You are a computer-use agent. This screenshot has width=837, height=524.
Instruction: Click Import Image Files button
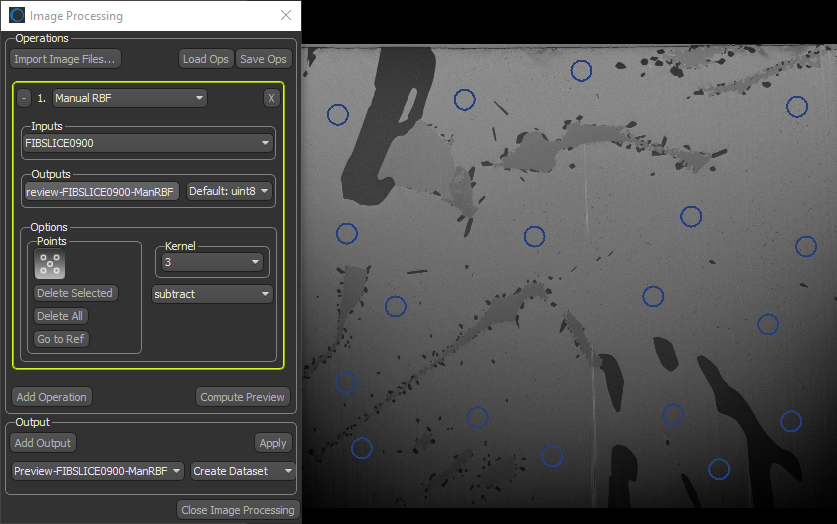pyautogui.click(x=66, y=59)
